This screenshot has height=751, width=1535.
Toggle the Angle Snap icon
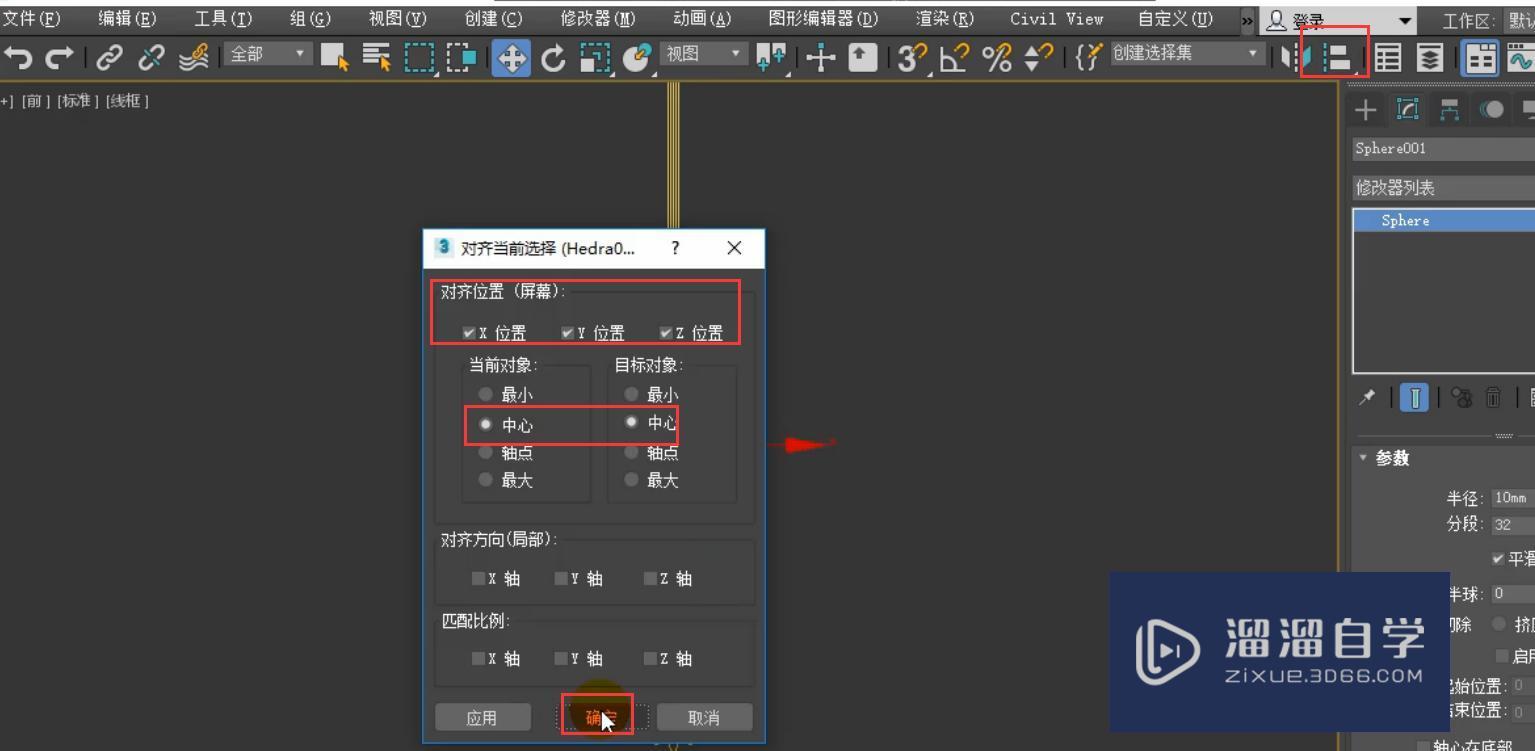pyautogui.click(x=954, y=58)
